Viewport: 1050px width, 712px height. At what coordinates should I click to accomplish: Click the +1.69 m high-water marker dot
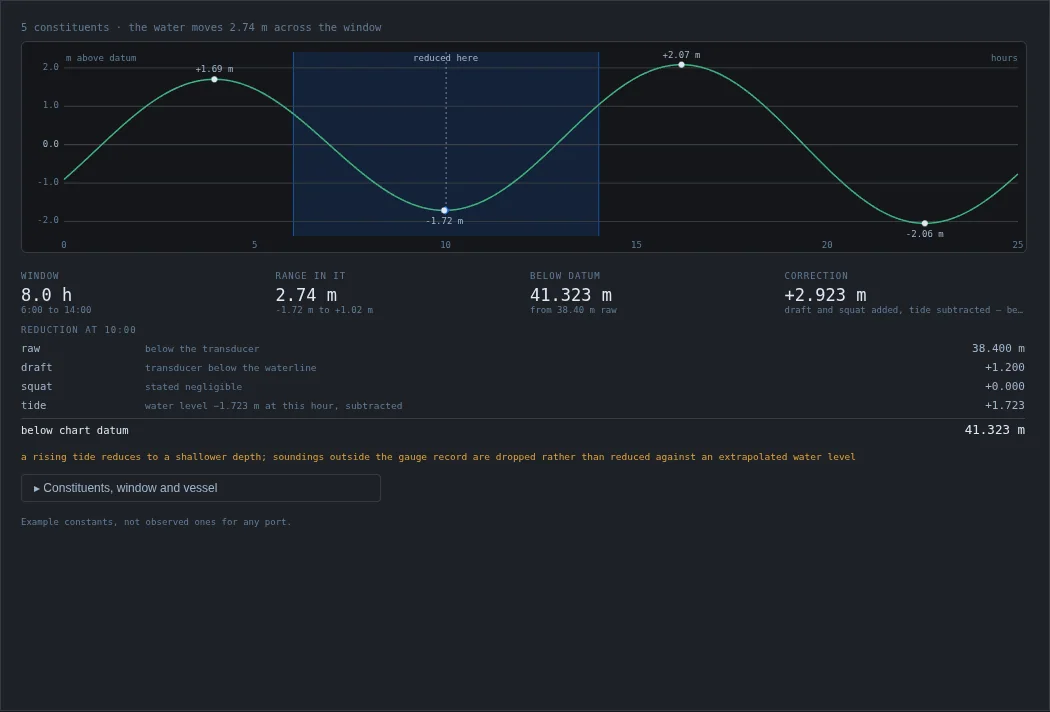click(214, 80)
